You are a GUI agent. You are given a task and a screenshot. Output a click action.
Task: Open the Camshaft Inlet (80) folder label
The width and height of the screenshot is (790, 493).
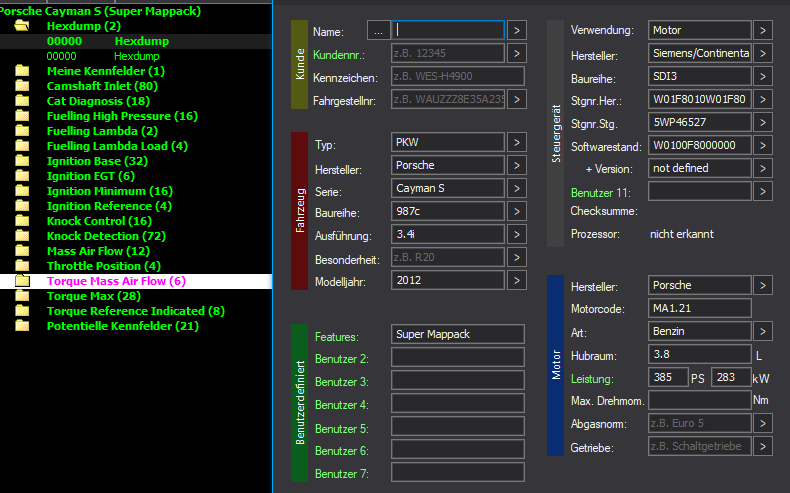(102, 86)
